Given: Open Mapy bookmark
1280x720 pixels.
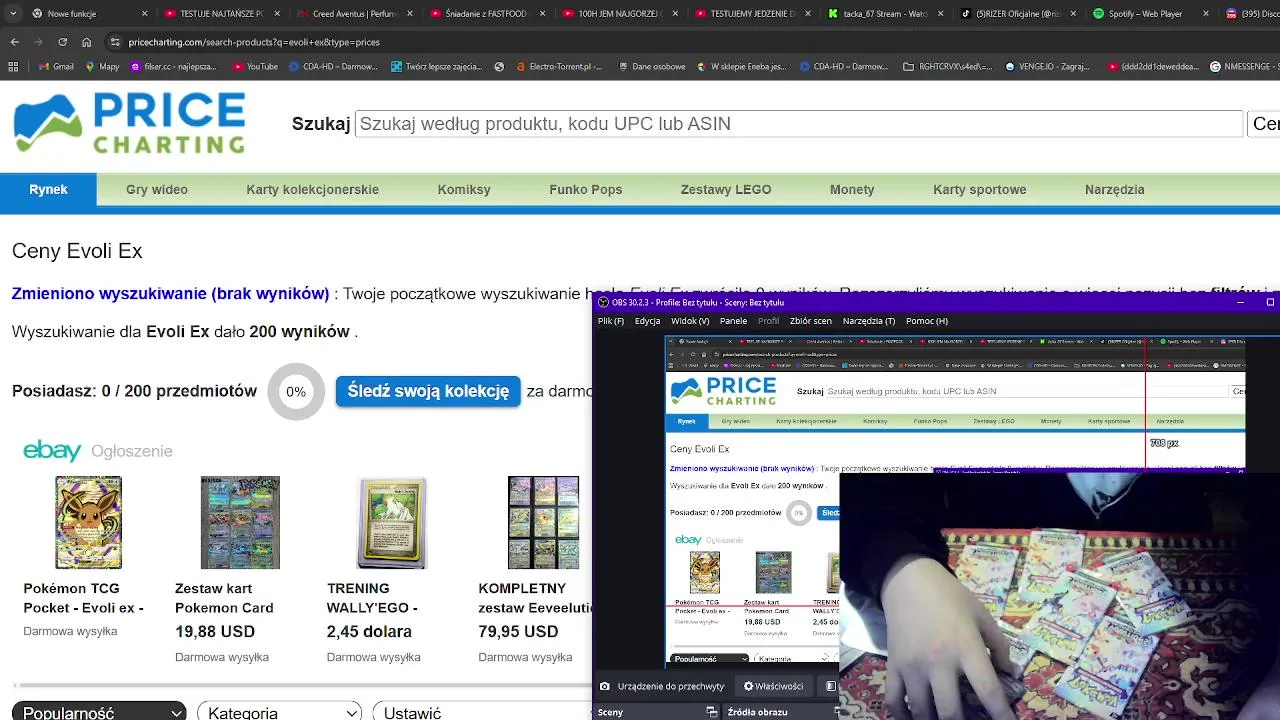Looking at the screenshot, I should [x=102, y=67].
